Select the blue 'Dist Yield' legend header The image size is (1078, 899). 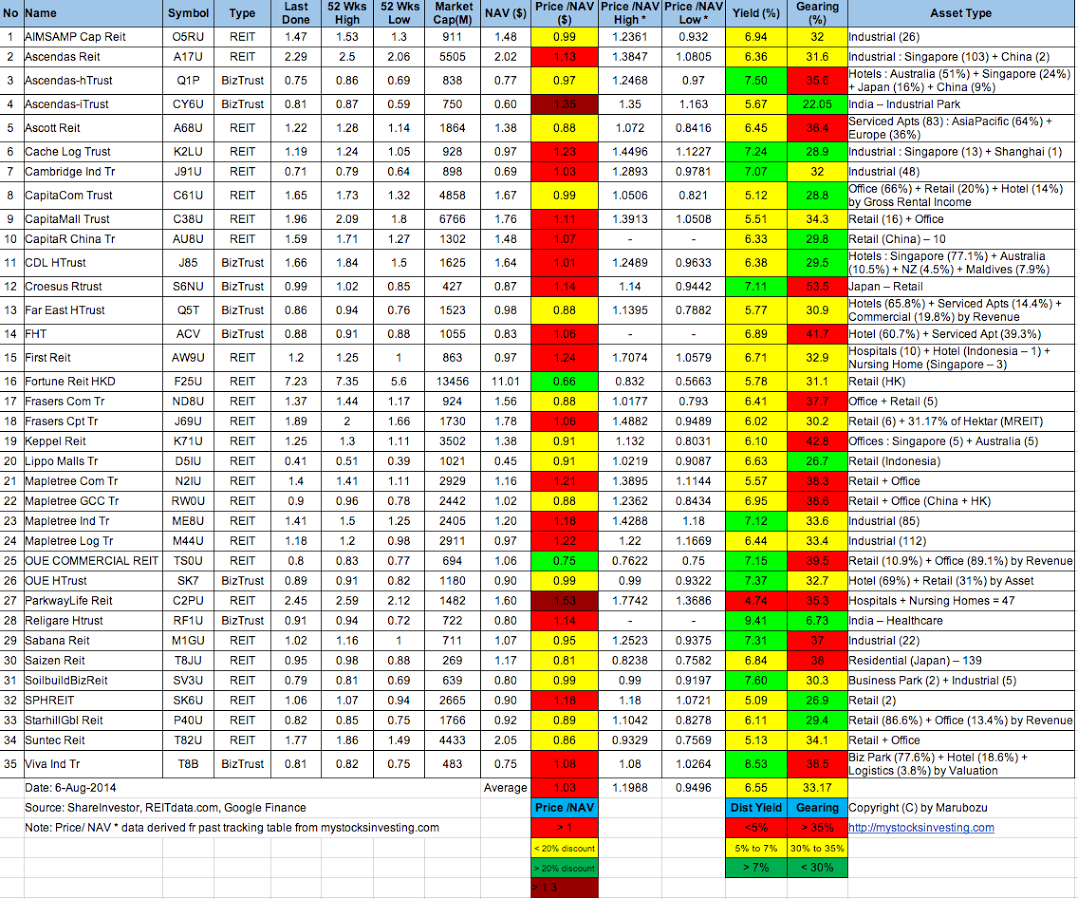coord(756,808)
